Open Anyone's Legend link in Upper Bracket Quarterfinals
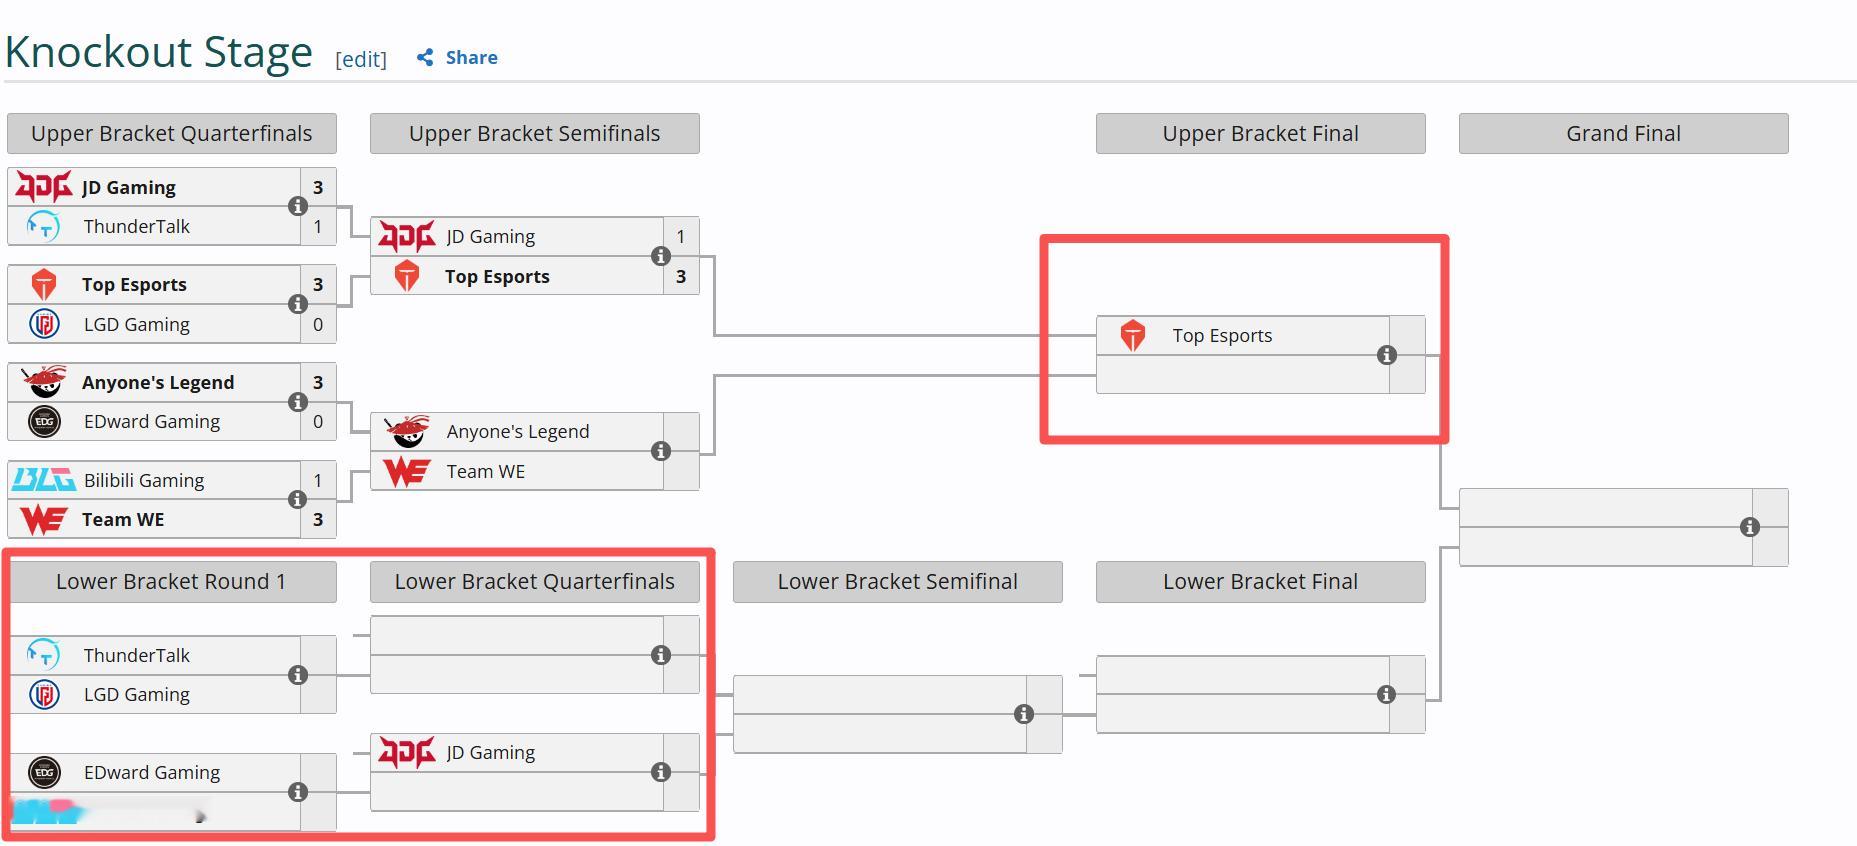The height and width of the screenshot is (846, 1857). pyautogui.click(x=158, y=382)
